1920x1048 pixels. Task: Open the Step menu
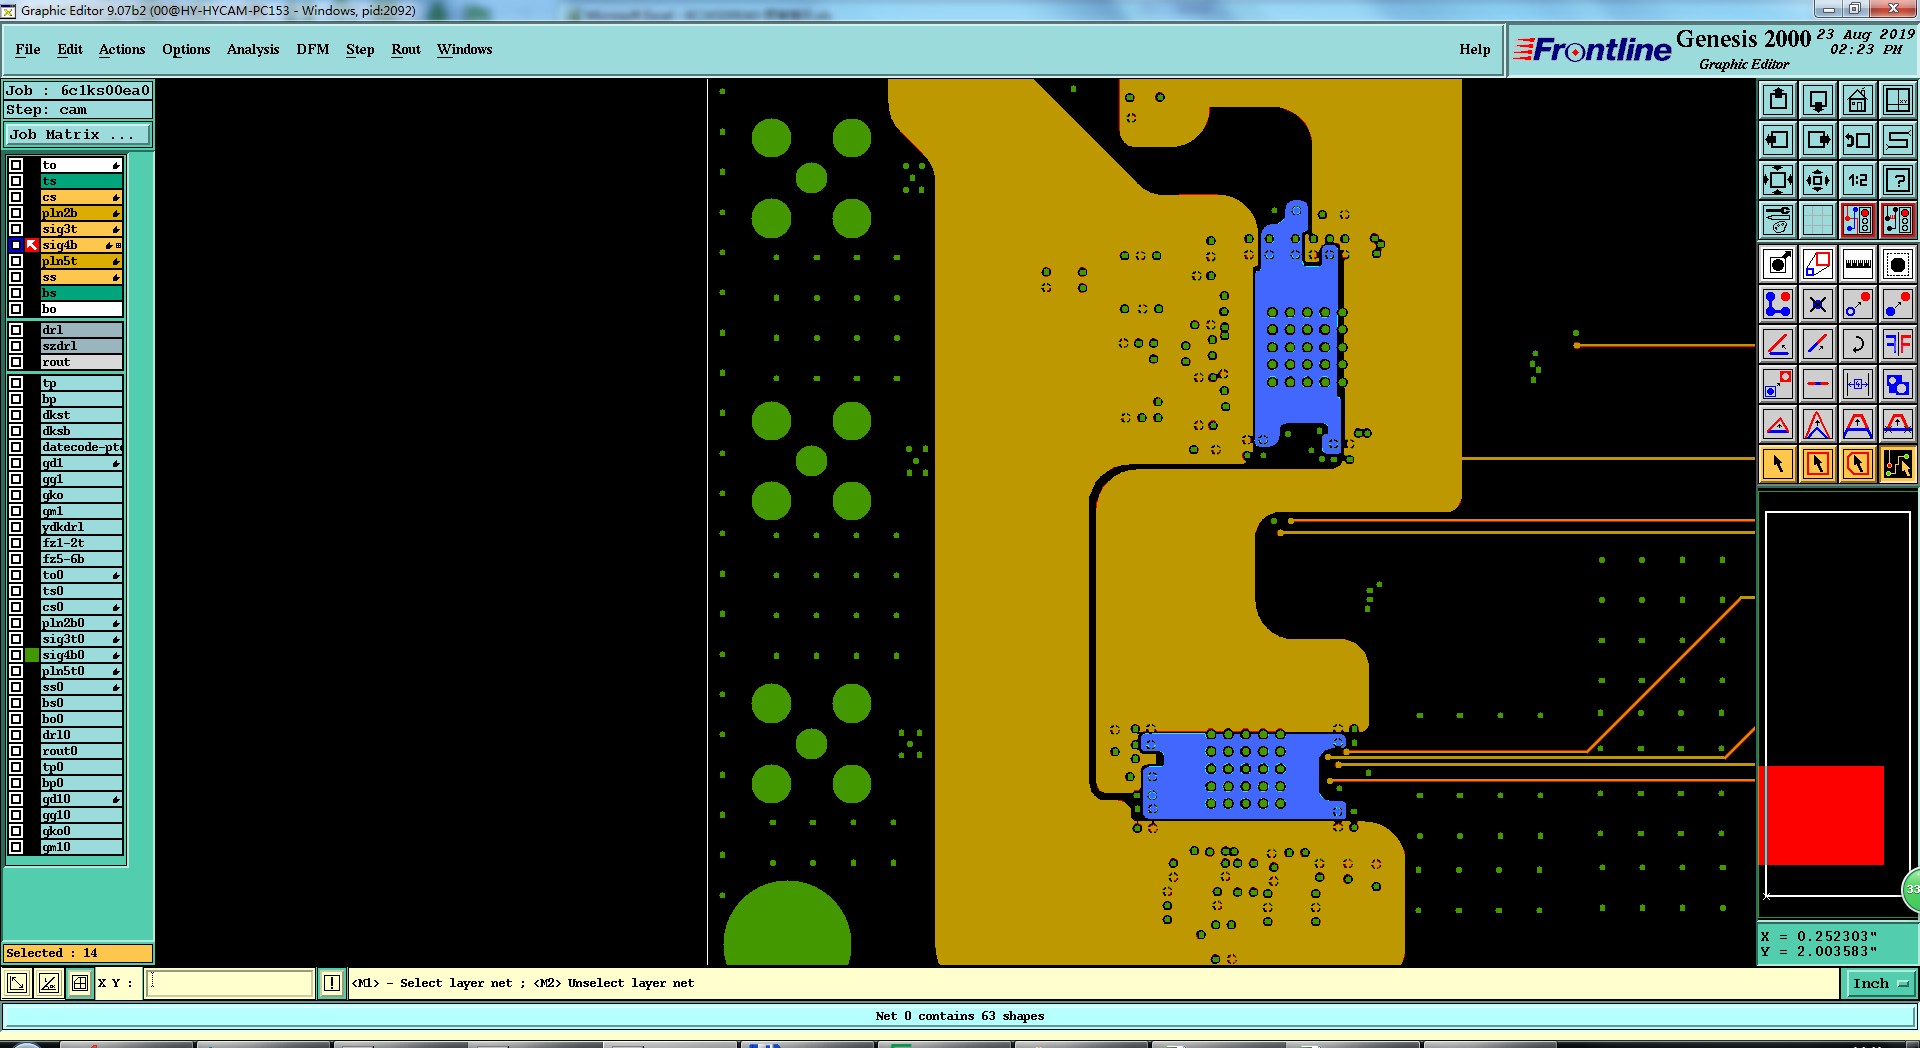[360, 49]
